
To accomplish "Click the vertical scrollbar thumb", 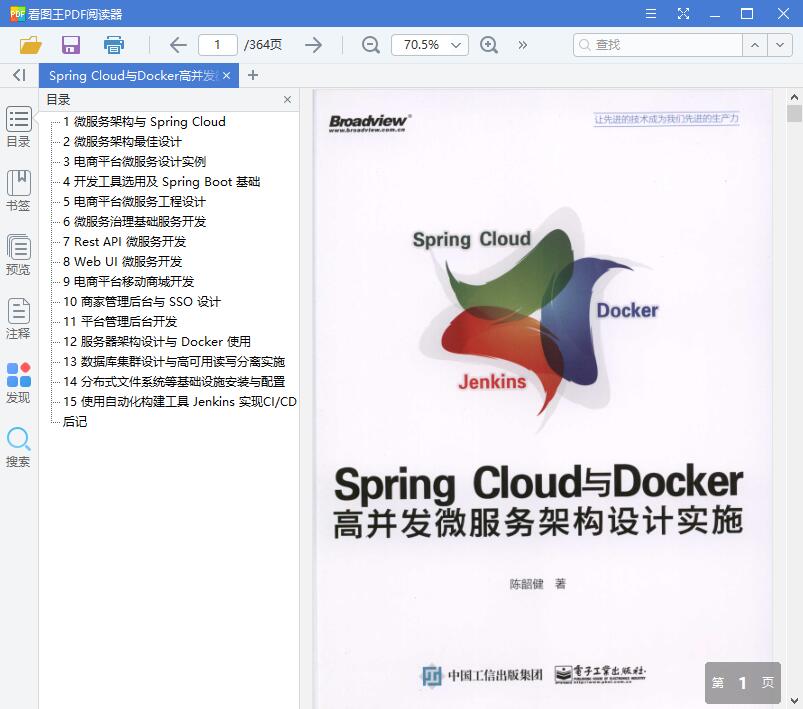I will [794, 113].
